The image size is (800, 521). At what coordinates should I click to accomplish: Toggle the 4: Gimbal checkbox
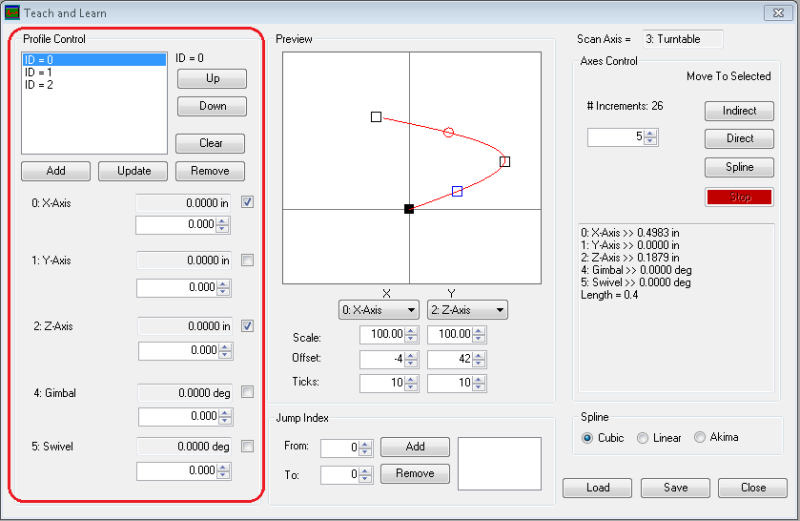pos(247,392)
